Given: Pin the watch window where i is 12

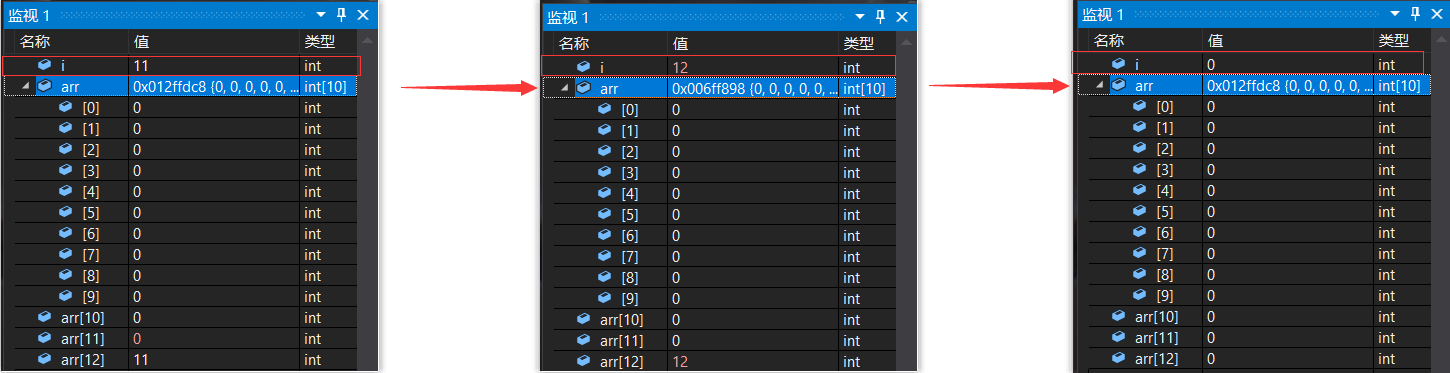Looking at the screenshot, I should (880, 17).
